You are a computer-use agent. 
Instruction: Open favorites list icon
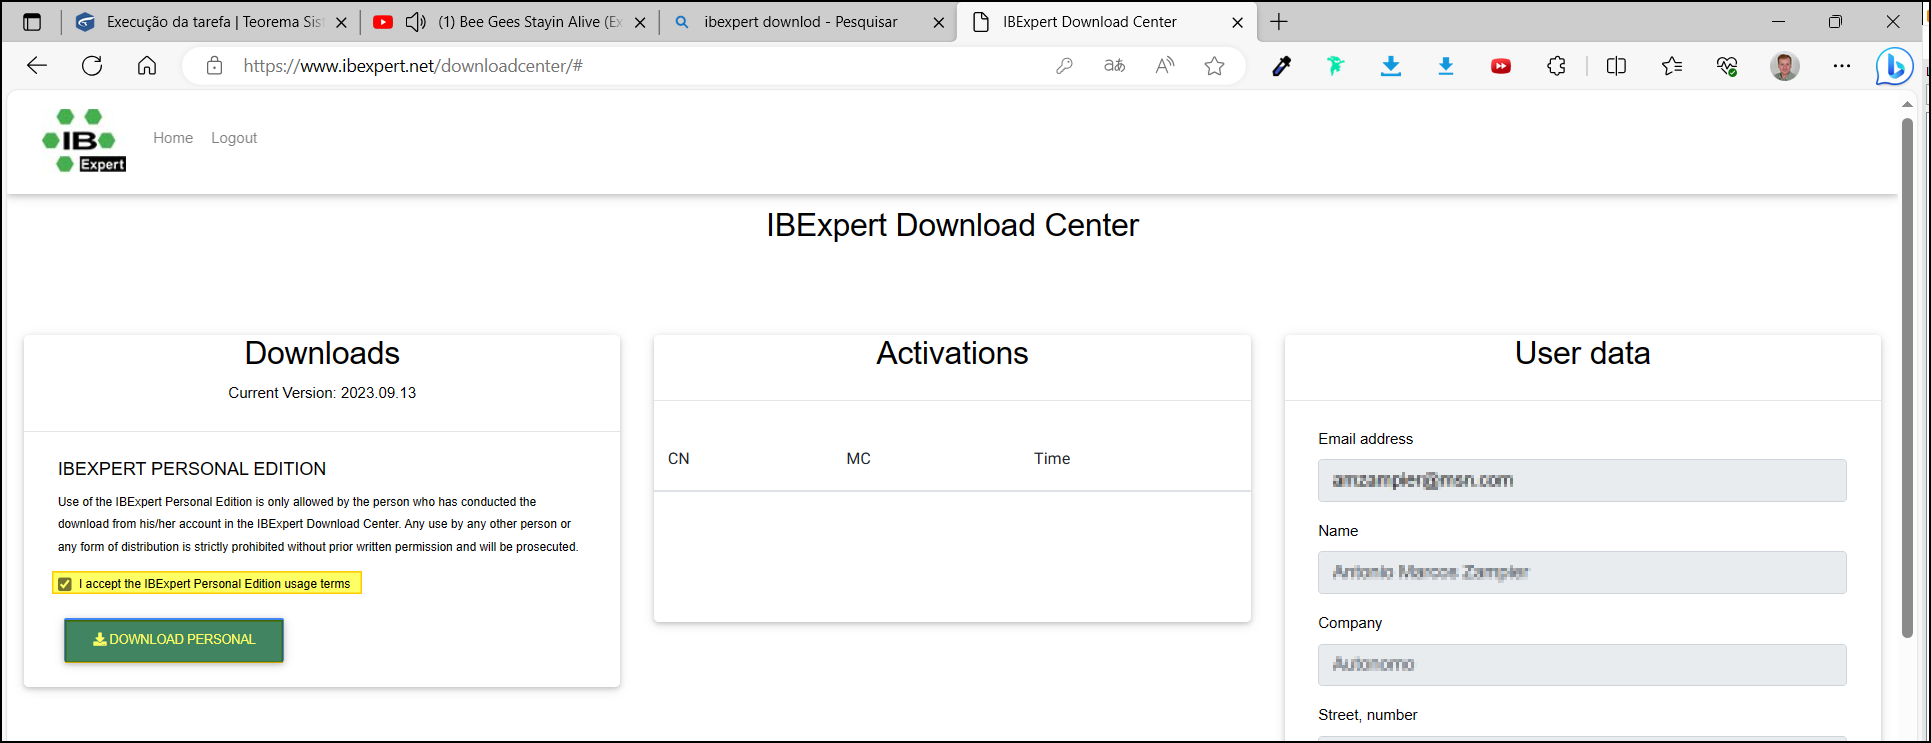tap(1671, 66)
